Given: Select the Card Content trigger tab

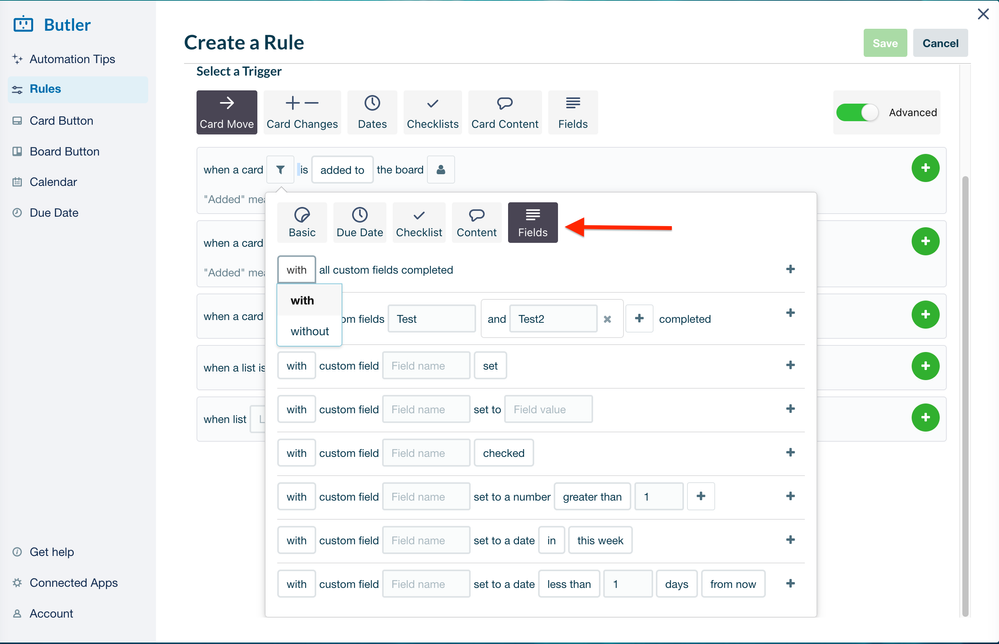Looking at the screenshot, I should pos(505,112).
